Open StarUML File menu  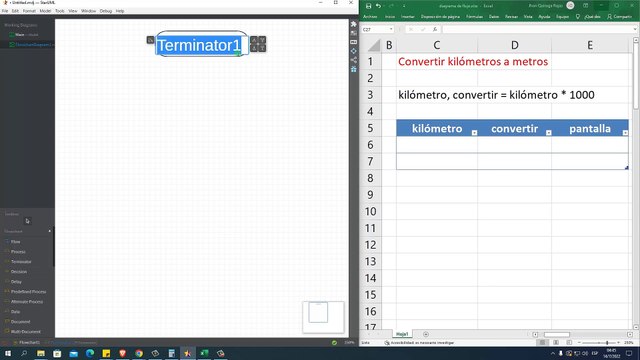pos(5,11)
